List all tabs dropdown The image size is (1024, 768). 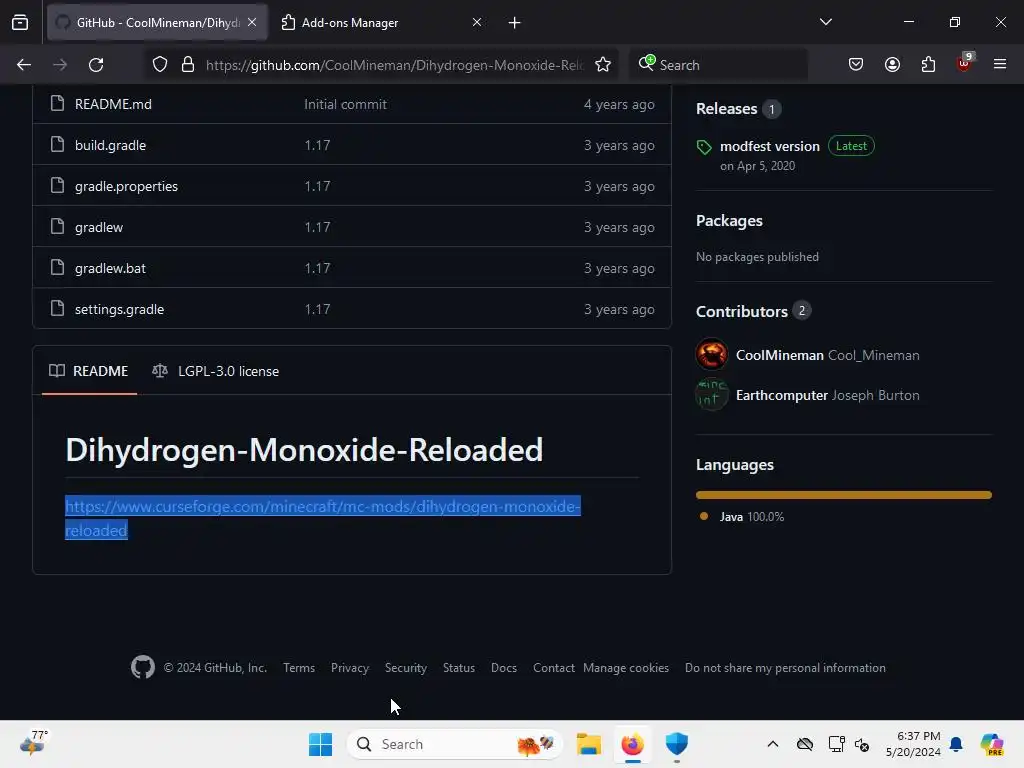(825, 22)
